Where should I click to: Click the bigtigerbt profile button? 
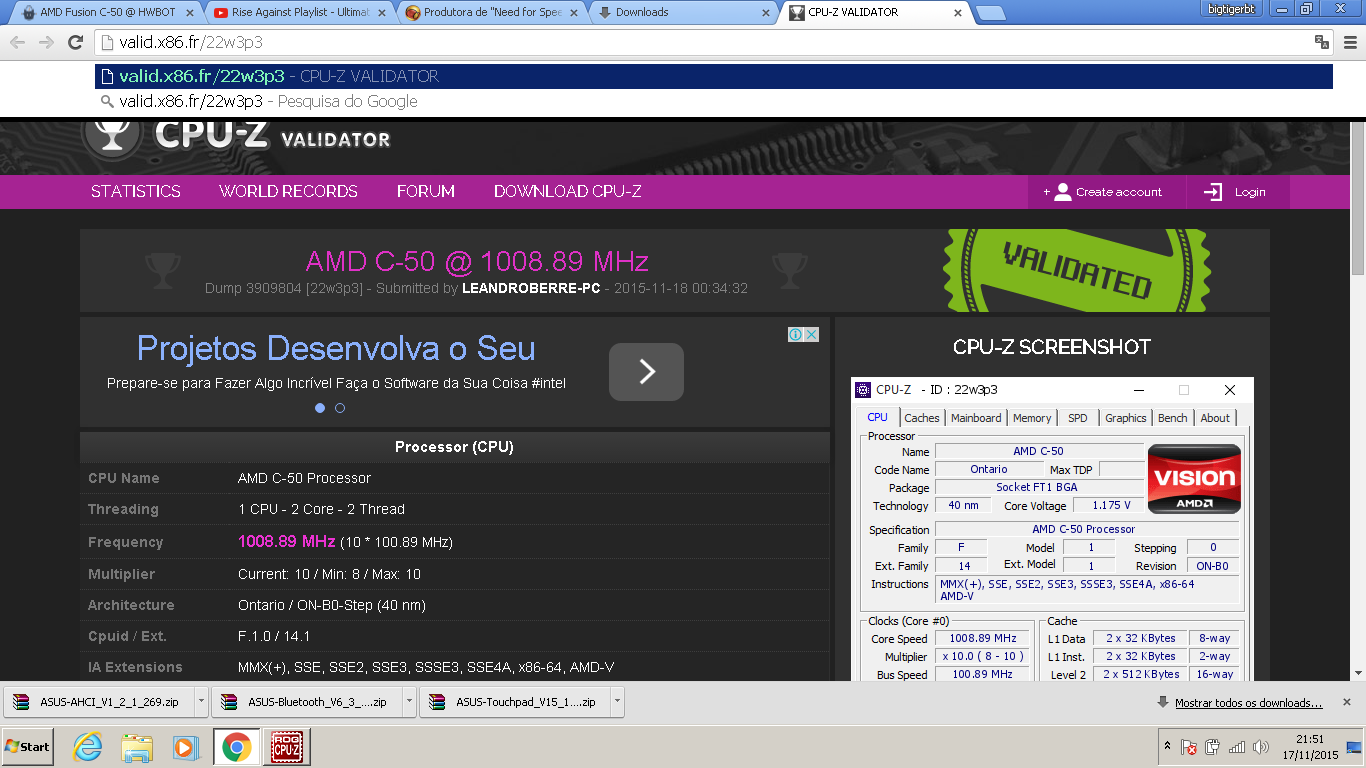1230,8
